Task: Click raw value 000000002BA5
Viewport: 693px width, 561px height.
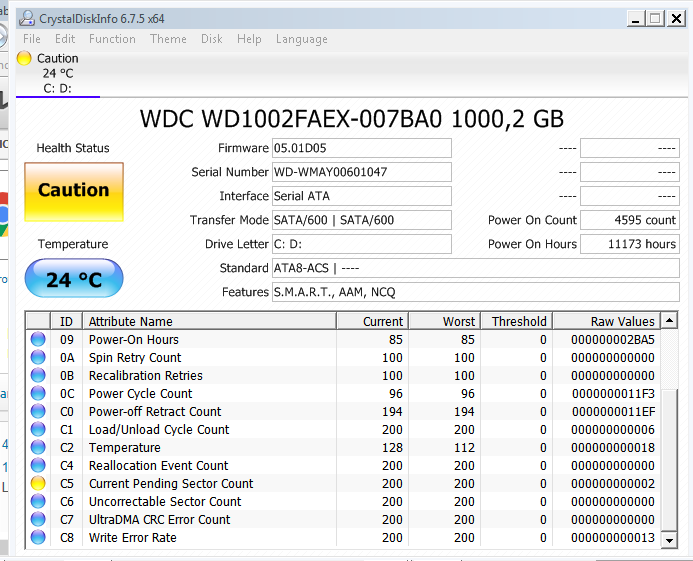Action: click(613, 339)
